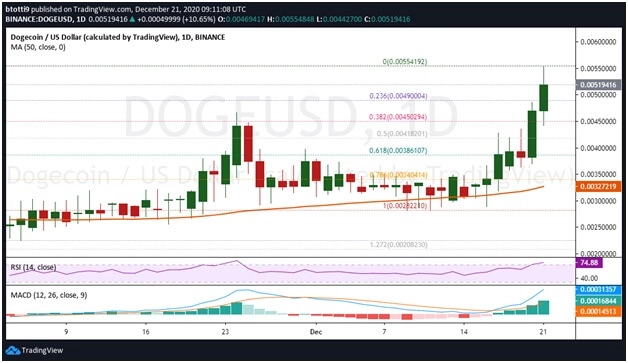Click the tallest MACD histogram bar at December 21

pyautogui.click(x=544, y=307)
